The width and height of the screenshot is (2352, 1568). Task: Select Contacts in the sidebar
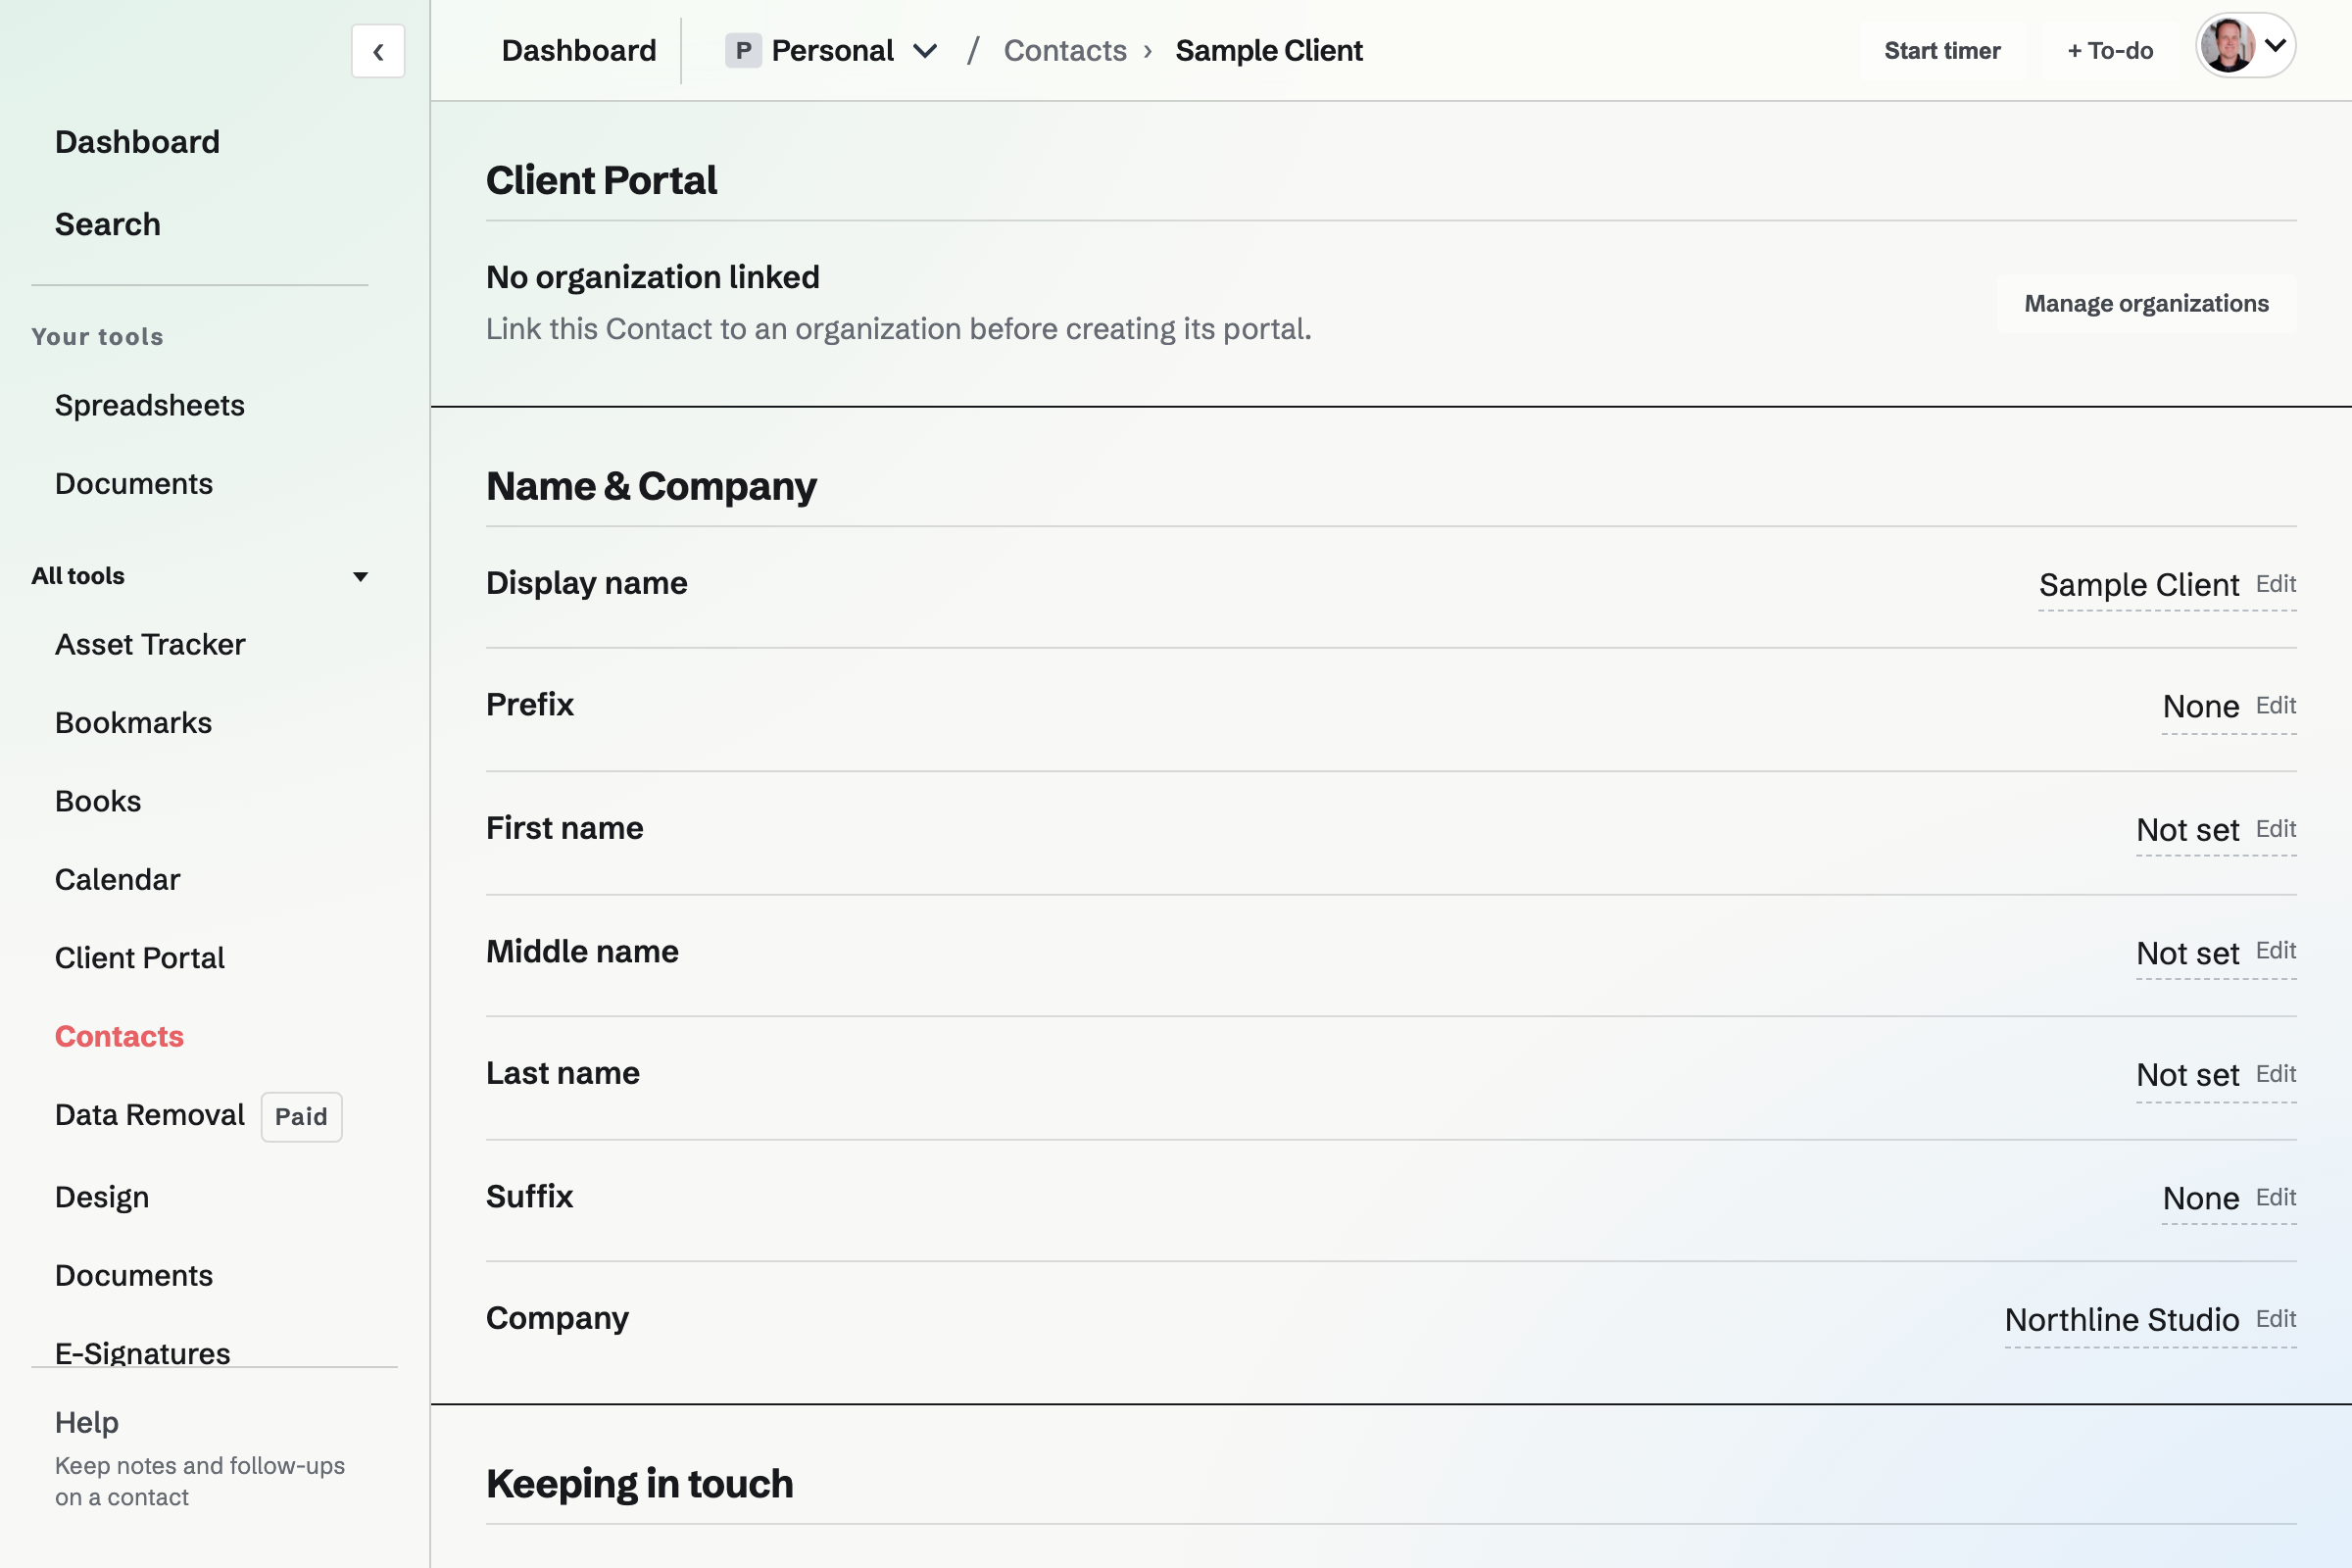coord(119,1036)
